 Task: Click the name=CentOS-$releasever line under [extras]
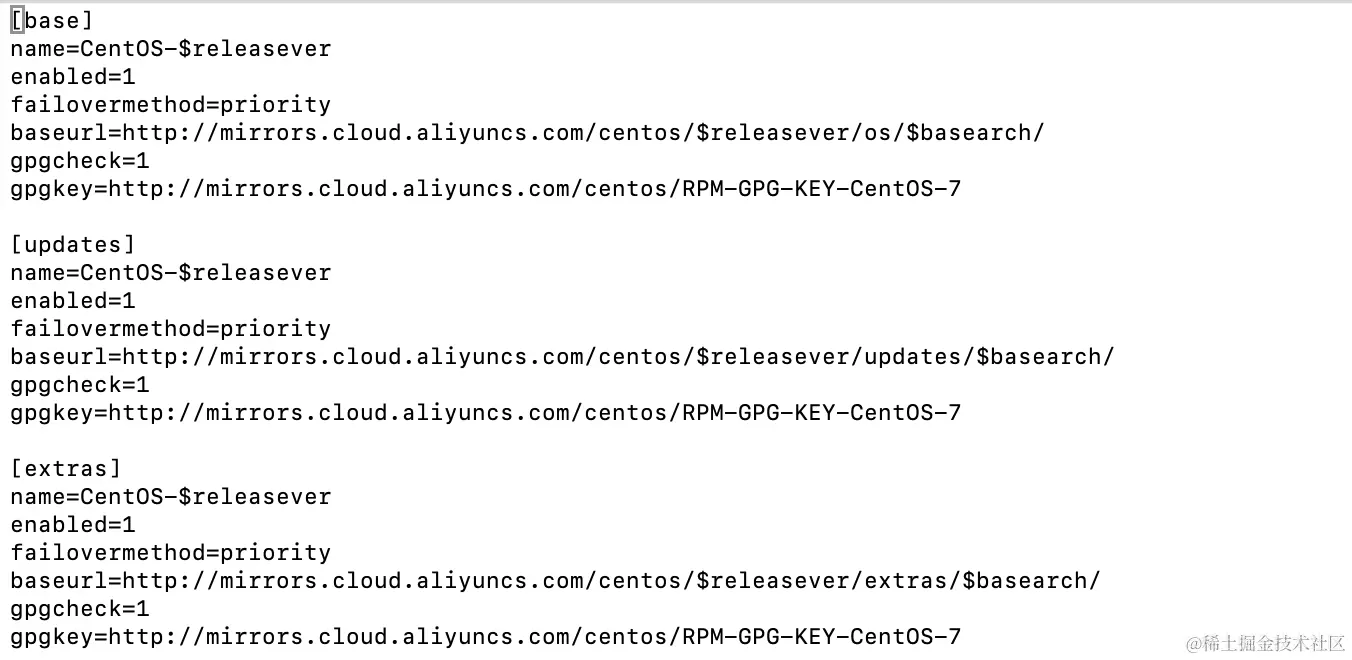170,497
